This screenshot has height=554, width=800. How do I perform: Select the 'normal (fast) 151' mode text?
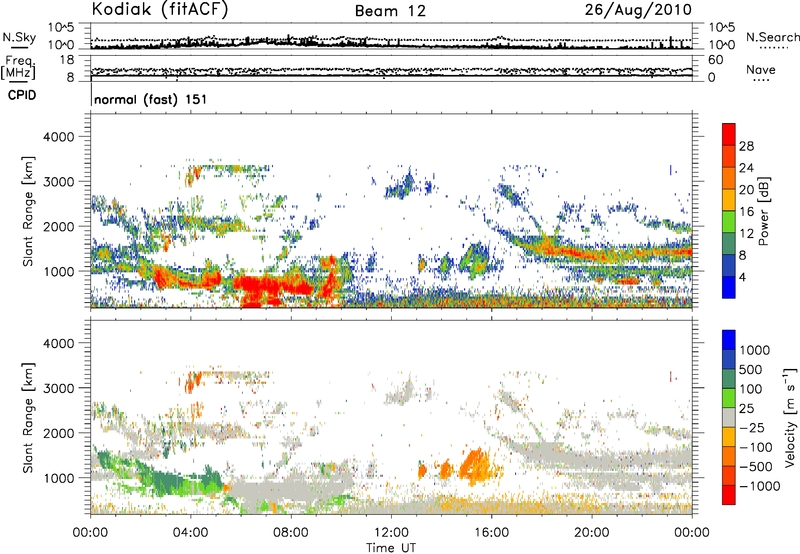(151, 99)
